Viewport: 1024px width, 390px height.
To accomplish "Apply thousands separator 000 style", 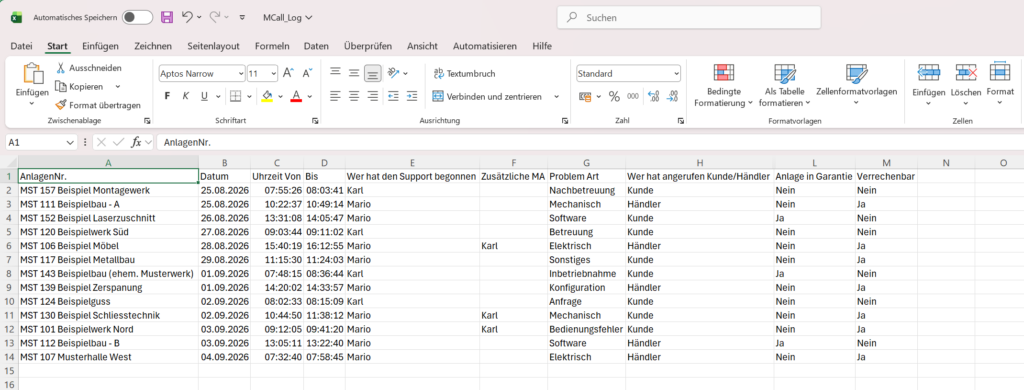I will pos(633,96).
